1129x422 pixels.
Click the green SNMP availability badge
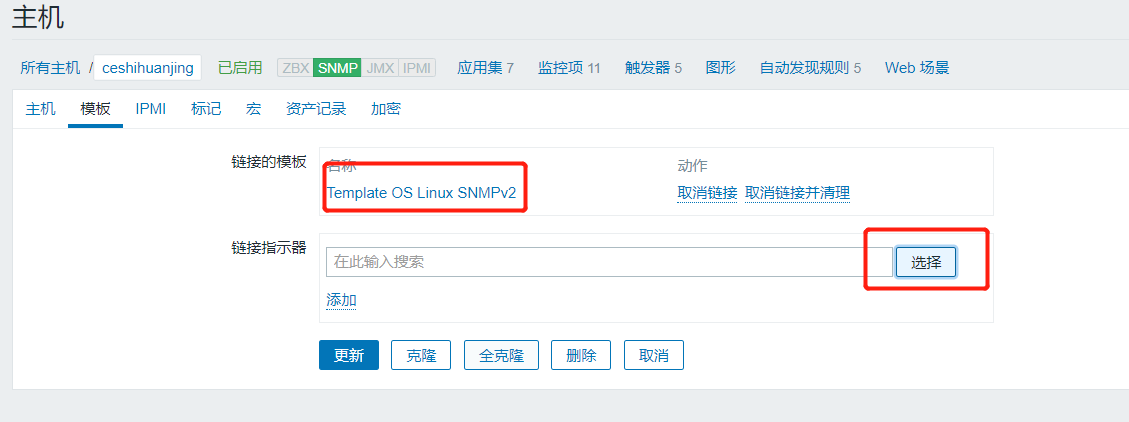[x=337, y=68]
